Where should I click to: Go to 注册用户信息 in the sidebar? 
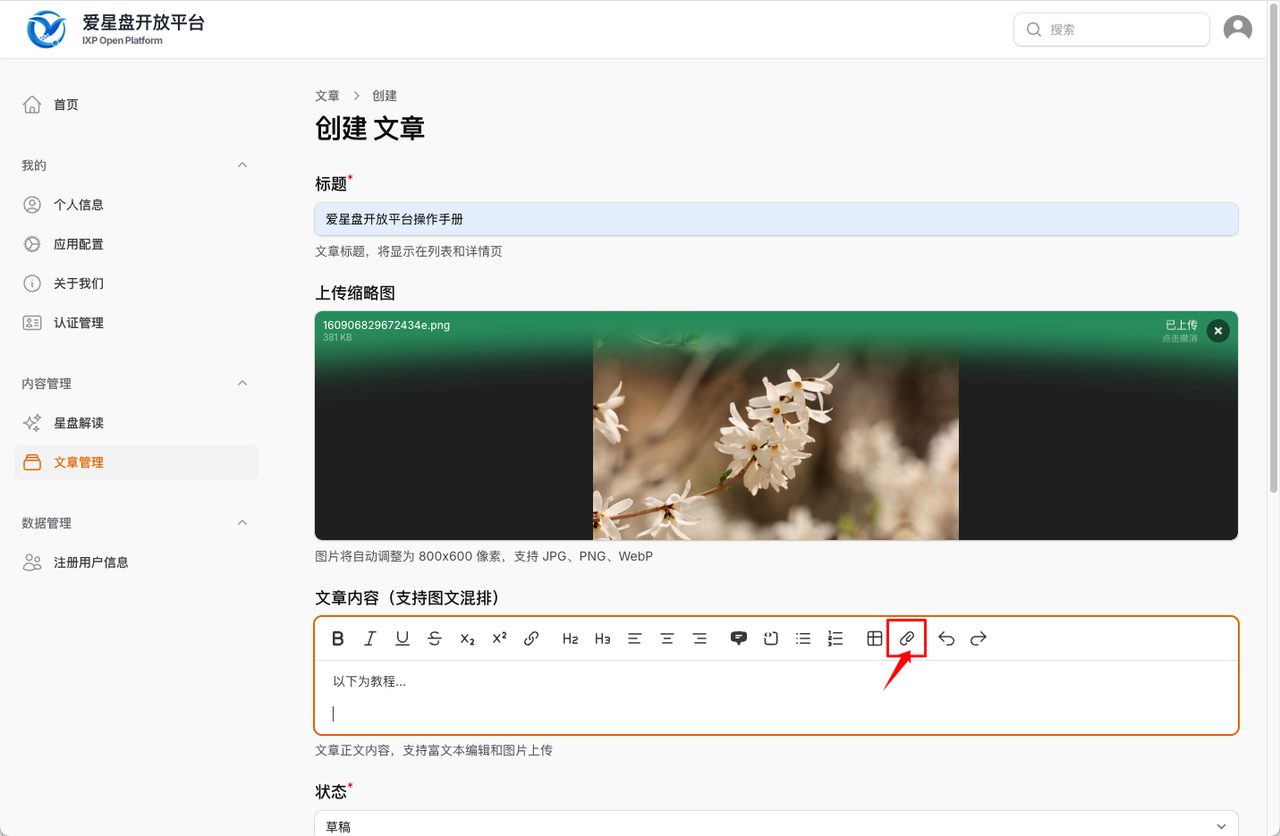coord(91,562)
